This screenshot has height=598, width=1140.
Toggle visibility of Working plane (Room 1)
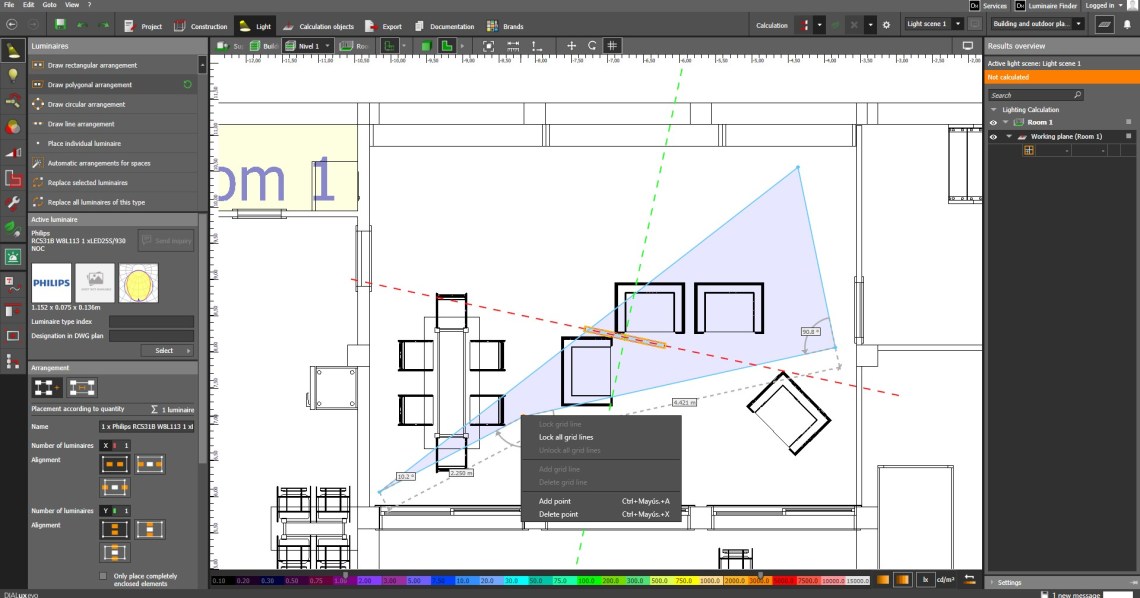click(x=993, y=136)
